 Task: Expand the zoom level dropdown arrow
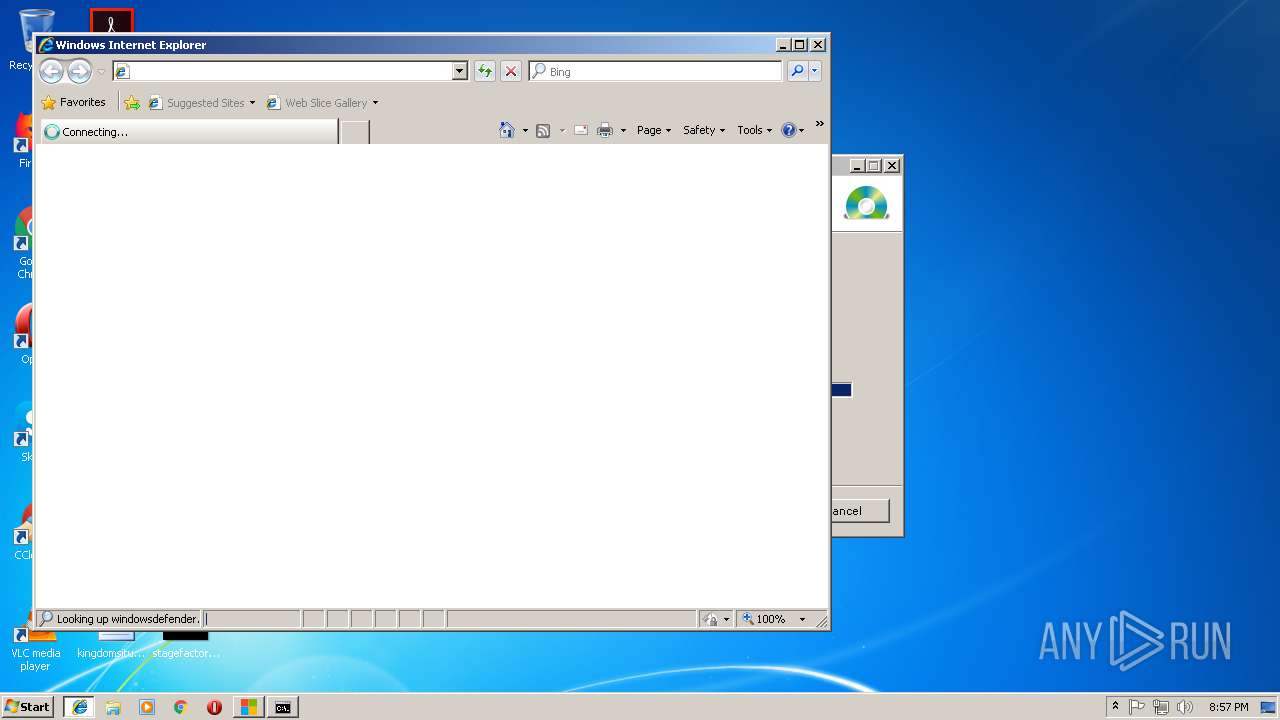pos(802,619)
